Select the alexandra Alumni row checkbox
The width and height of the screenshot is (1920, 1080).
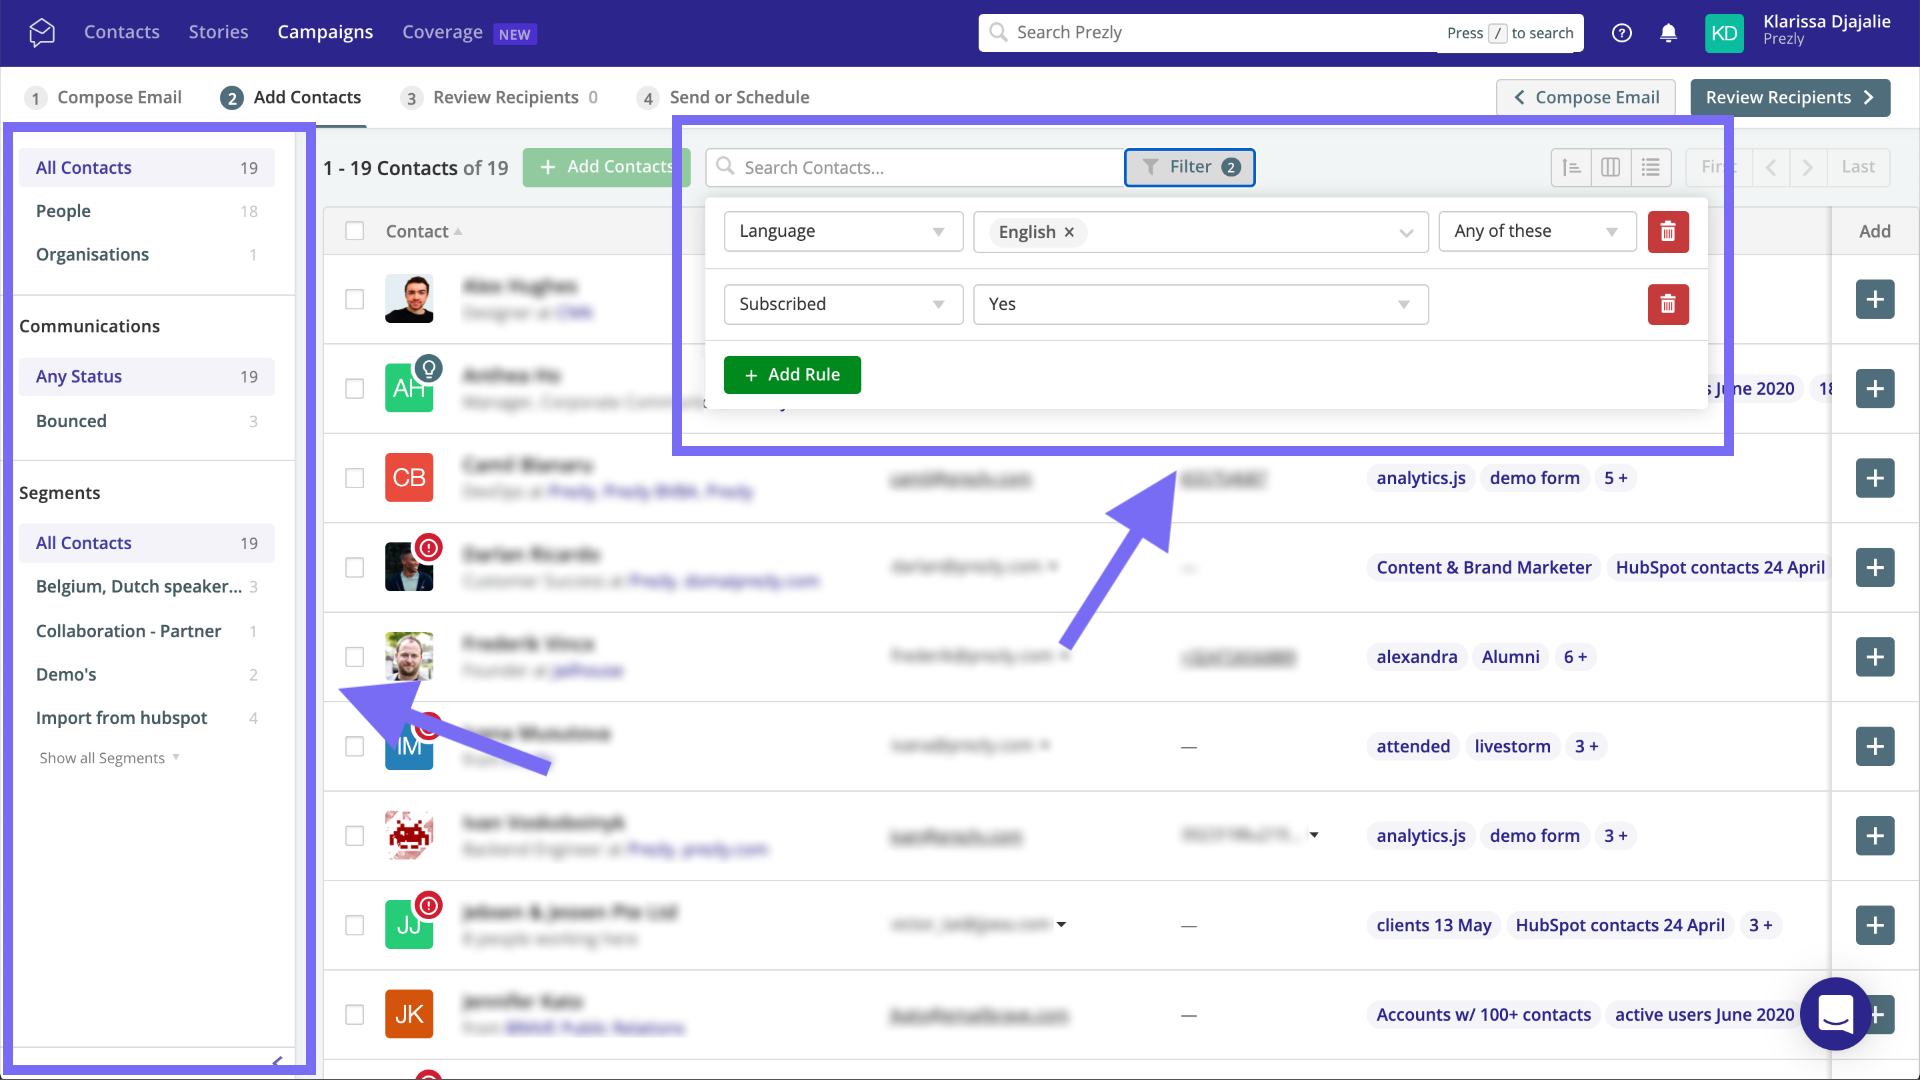coord(354,657)
